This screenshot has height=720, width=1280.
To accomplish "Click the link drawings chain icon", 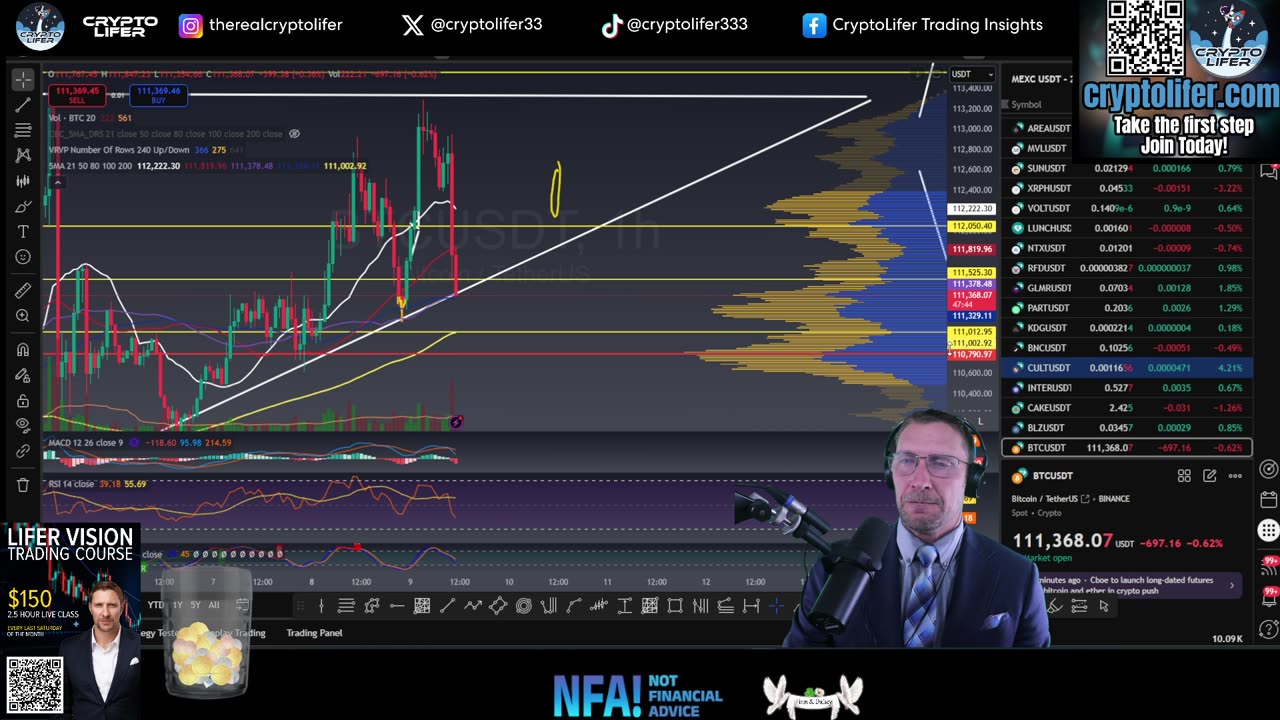I will [x=23, y=451].
